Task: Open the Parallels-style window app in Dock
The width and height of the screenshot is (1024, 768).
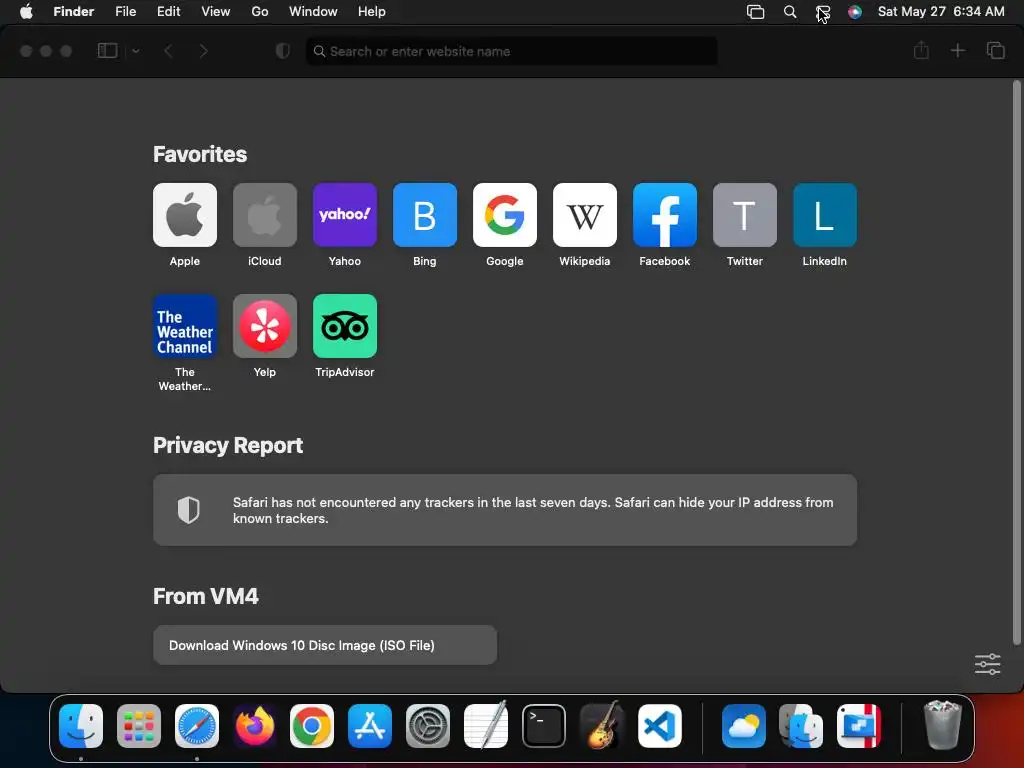Action: pyautogui.click(x=859, y=726)
